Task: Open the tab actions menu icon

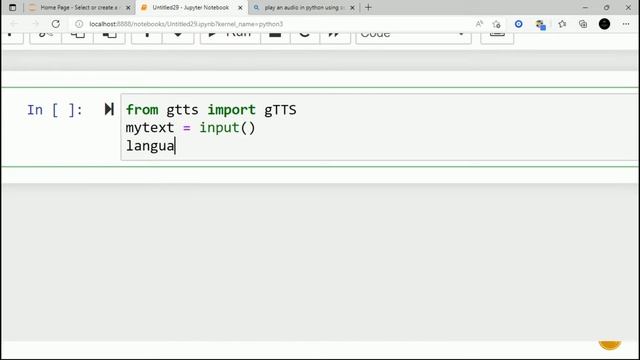Action: pyautogui.click(x=13, y=7)
